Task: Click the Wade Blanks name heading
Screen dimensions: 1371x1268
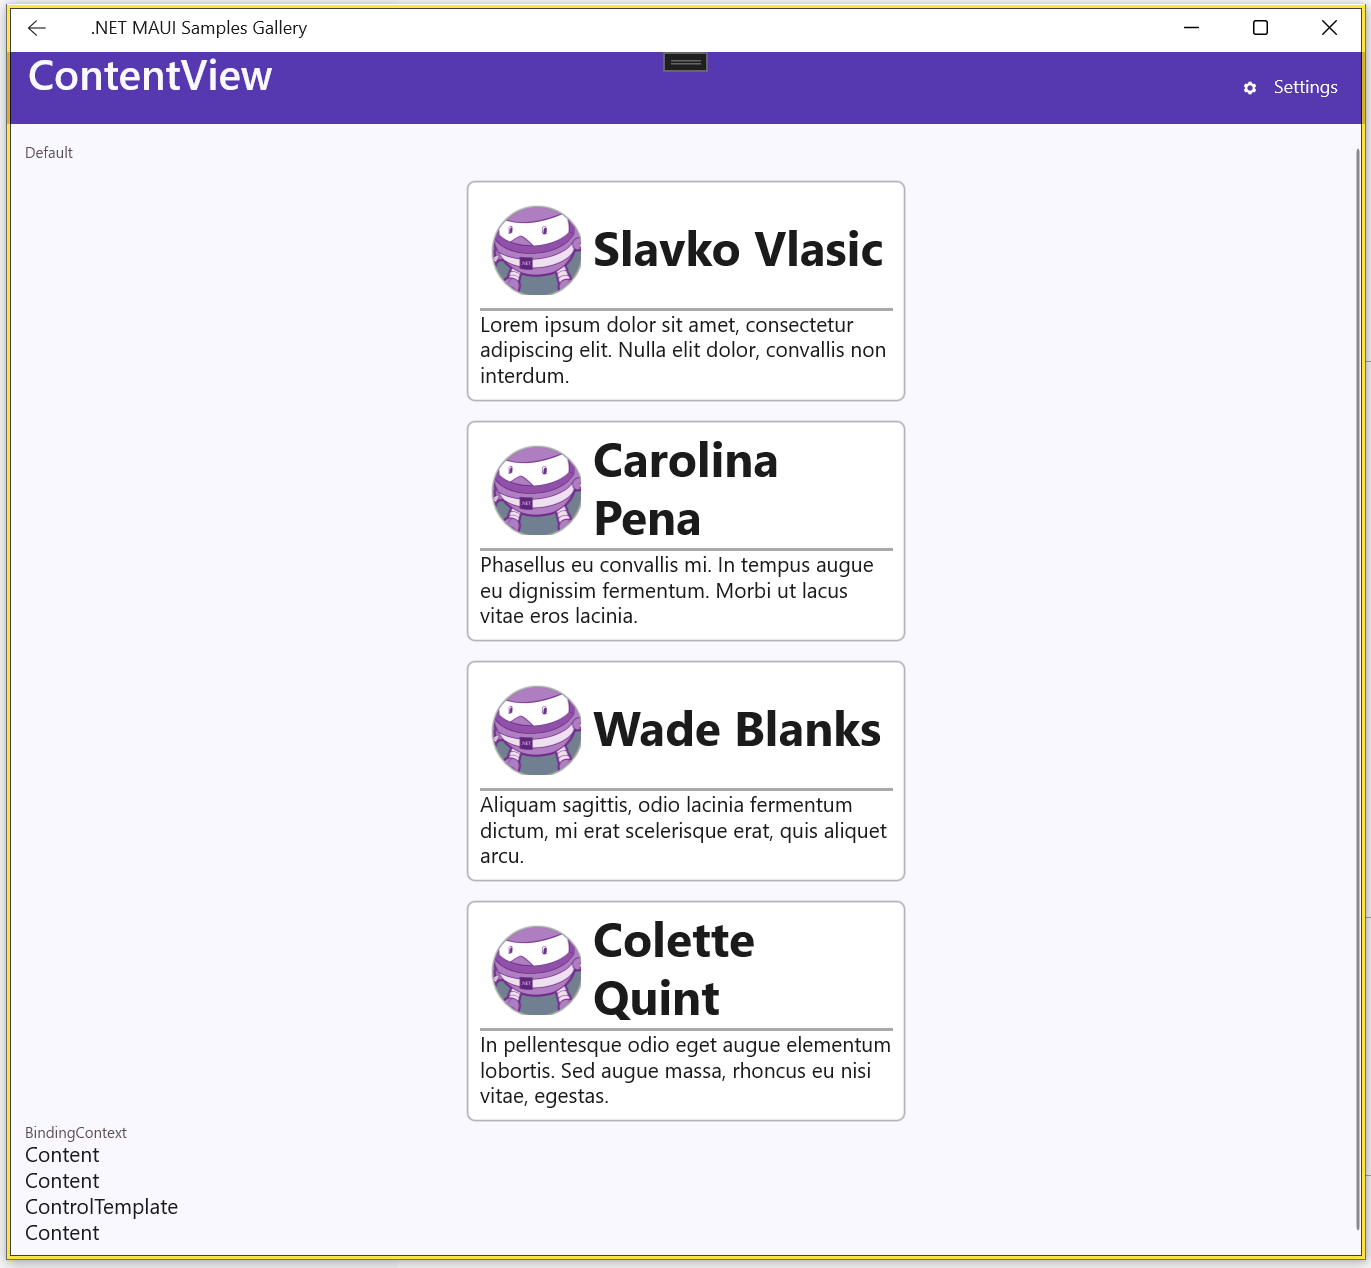Action: coord(737,730)
